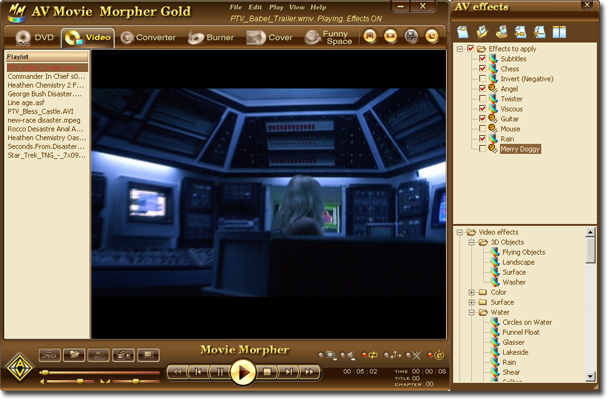Collapse the Effects to apply tree
The image size is (612, 405).
460,49
